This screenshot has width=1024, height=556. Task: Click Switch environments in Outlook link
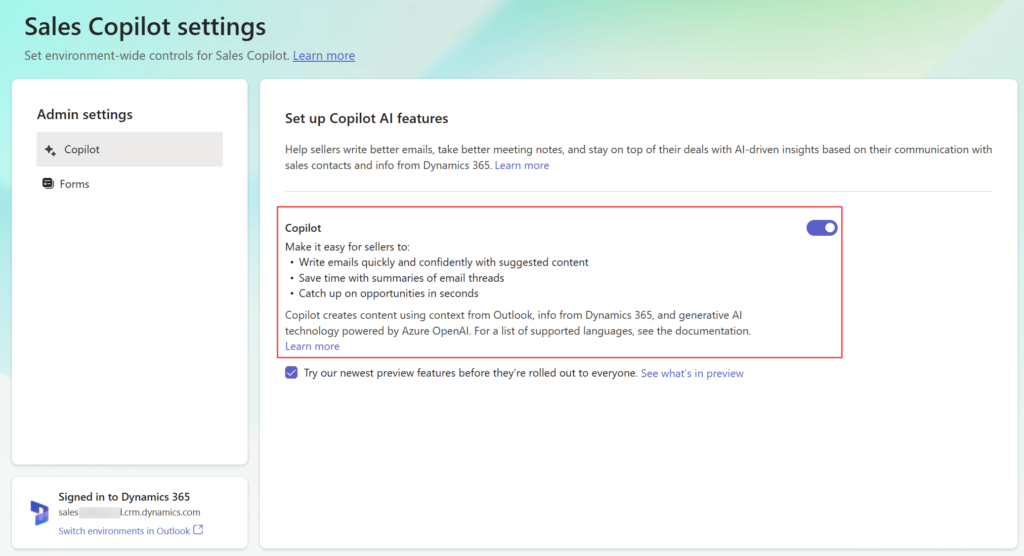pyautogui.click(x=124, y=531)
